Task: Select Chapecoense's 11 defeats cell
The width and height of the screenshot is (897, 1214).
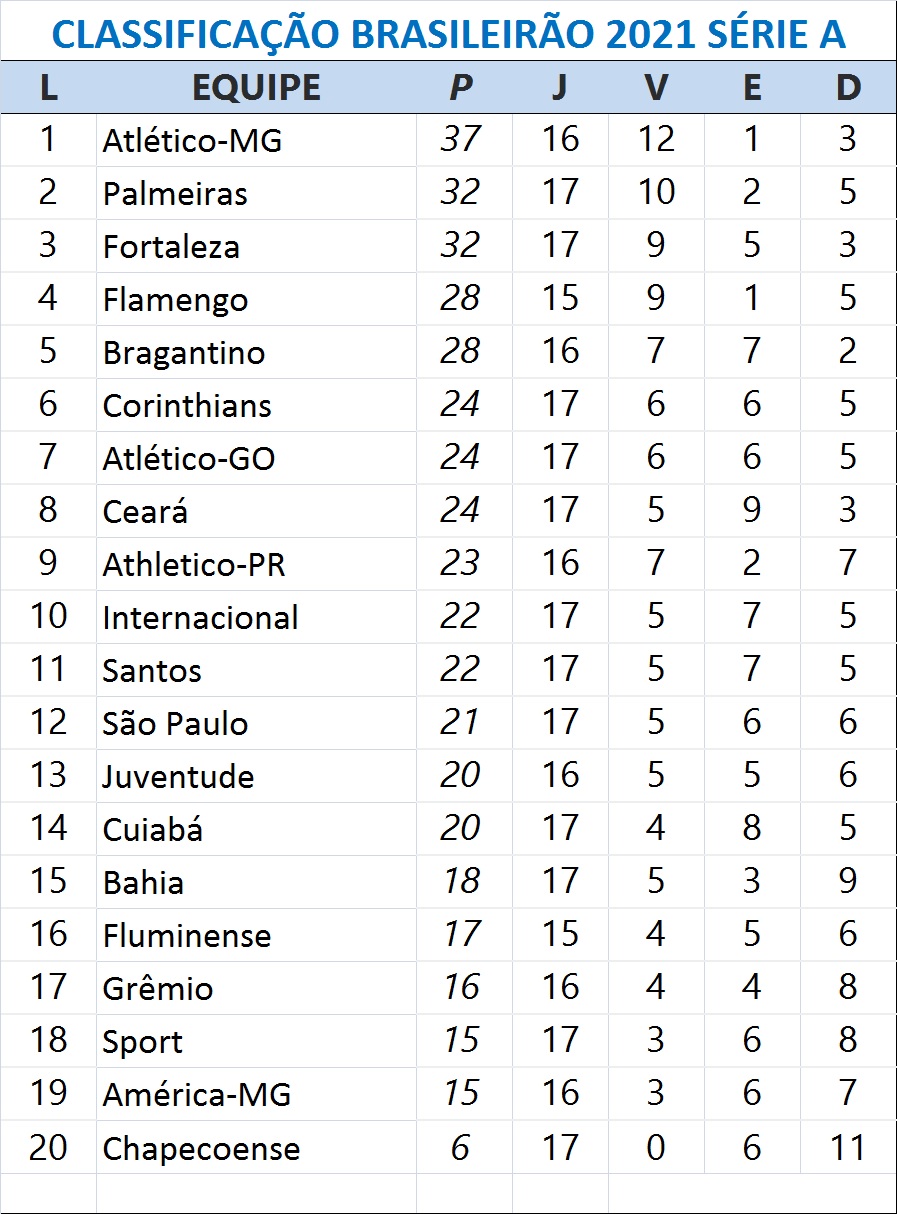Action: [x=848, y=1147]
